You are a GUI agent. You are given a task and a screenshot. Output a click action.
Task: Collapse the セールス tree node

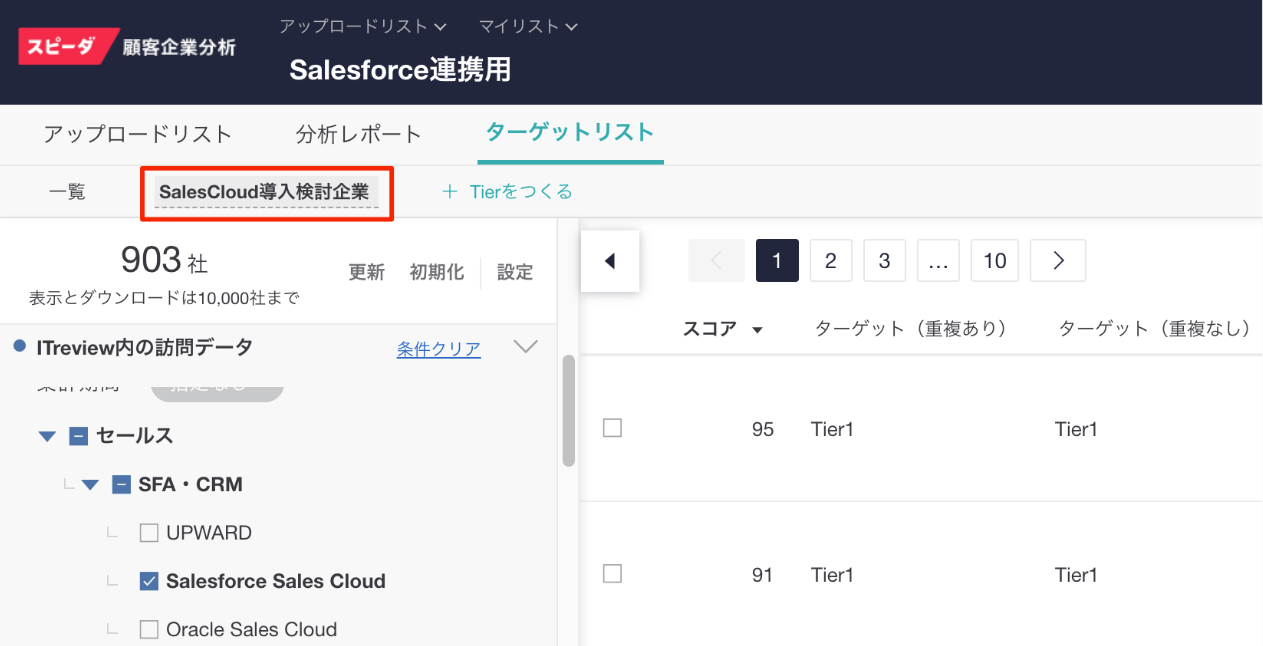(47, 436)
